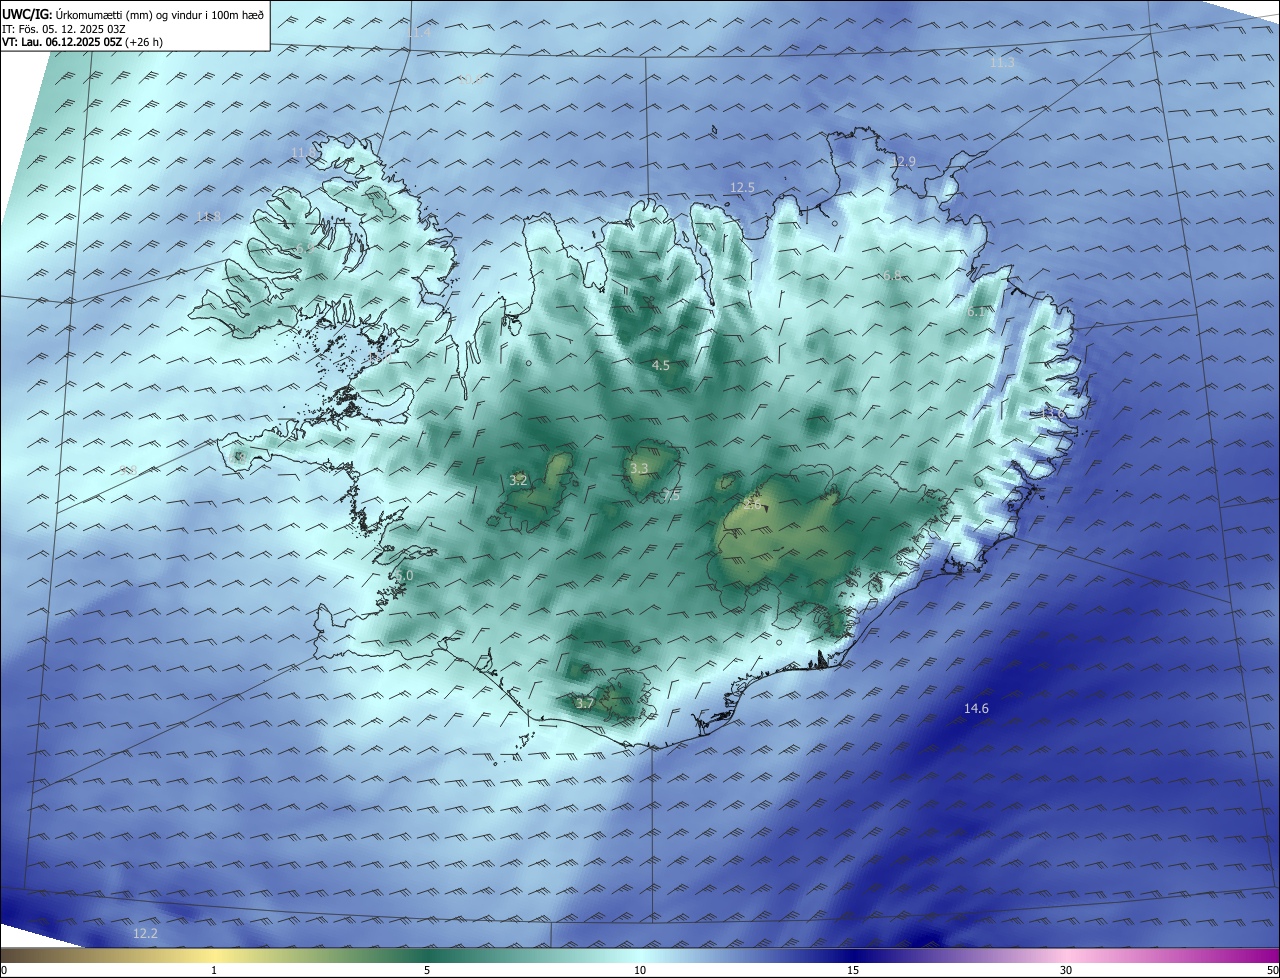This screenshot has width=1280, height=978.
Task: Click colorbar tick label 10
Action: (640, 970)
